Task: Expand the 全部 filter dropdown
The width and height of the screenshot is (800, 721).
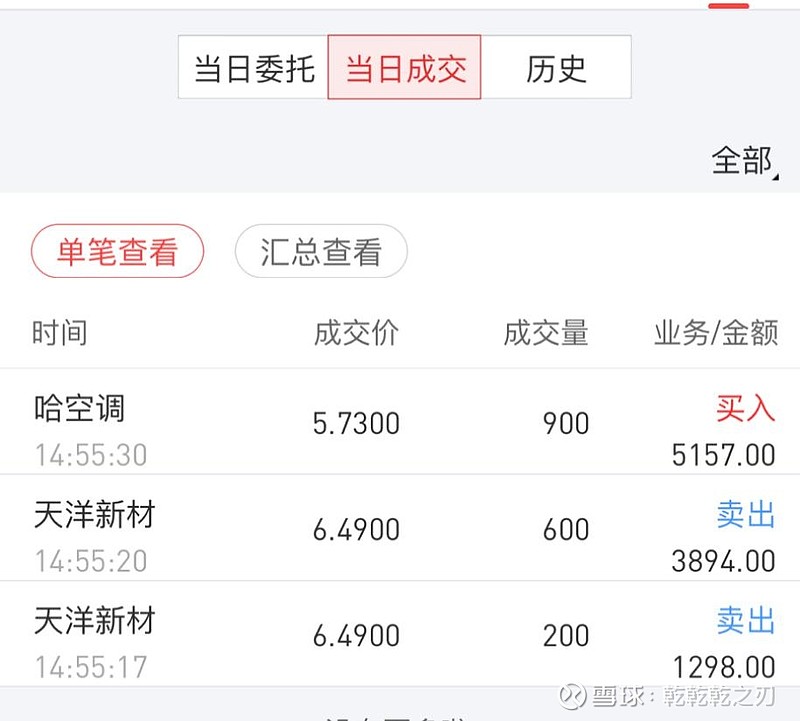Action: tap(744, 161)
